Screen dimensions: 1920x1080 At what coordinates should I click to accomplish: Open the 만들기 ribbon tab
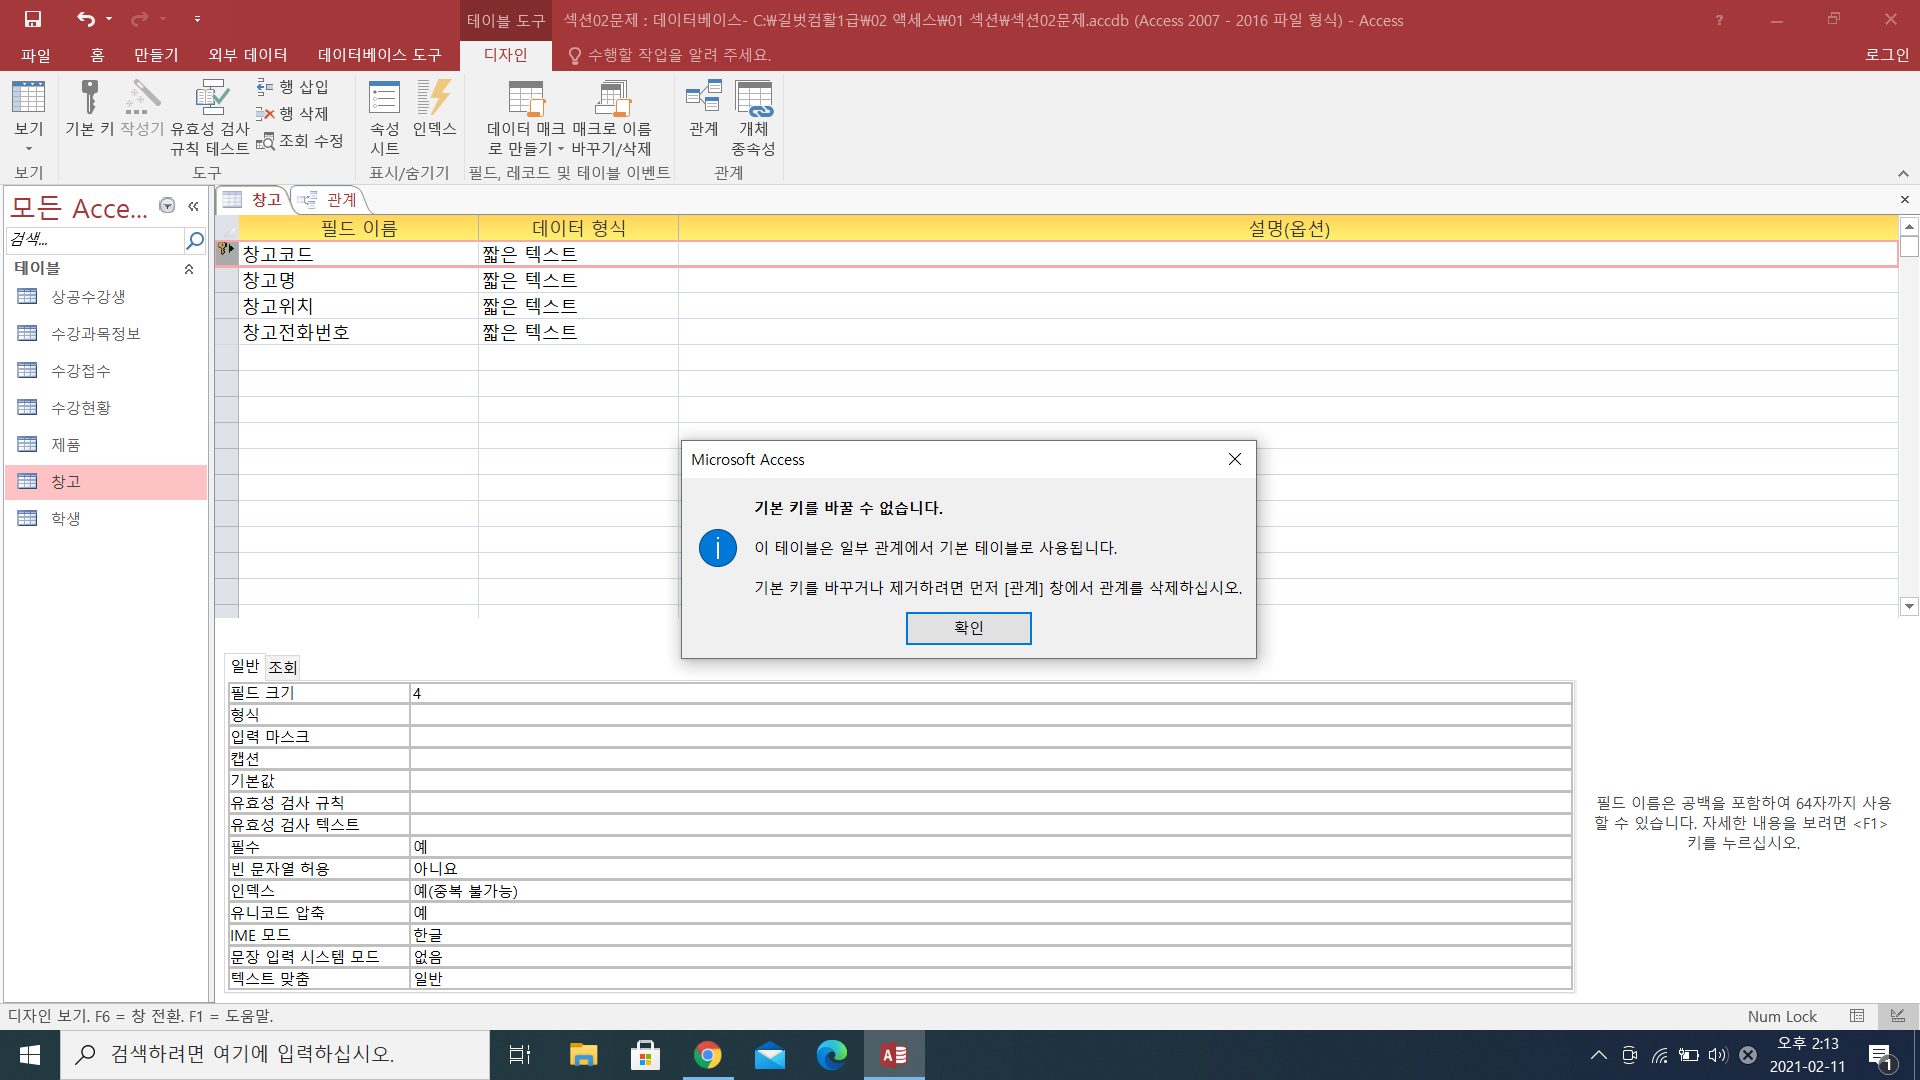tap(156, 55)
